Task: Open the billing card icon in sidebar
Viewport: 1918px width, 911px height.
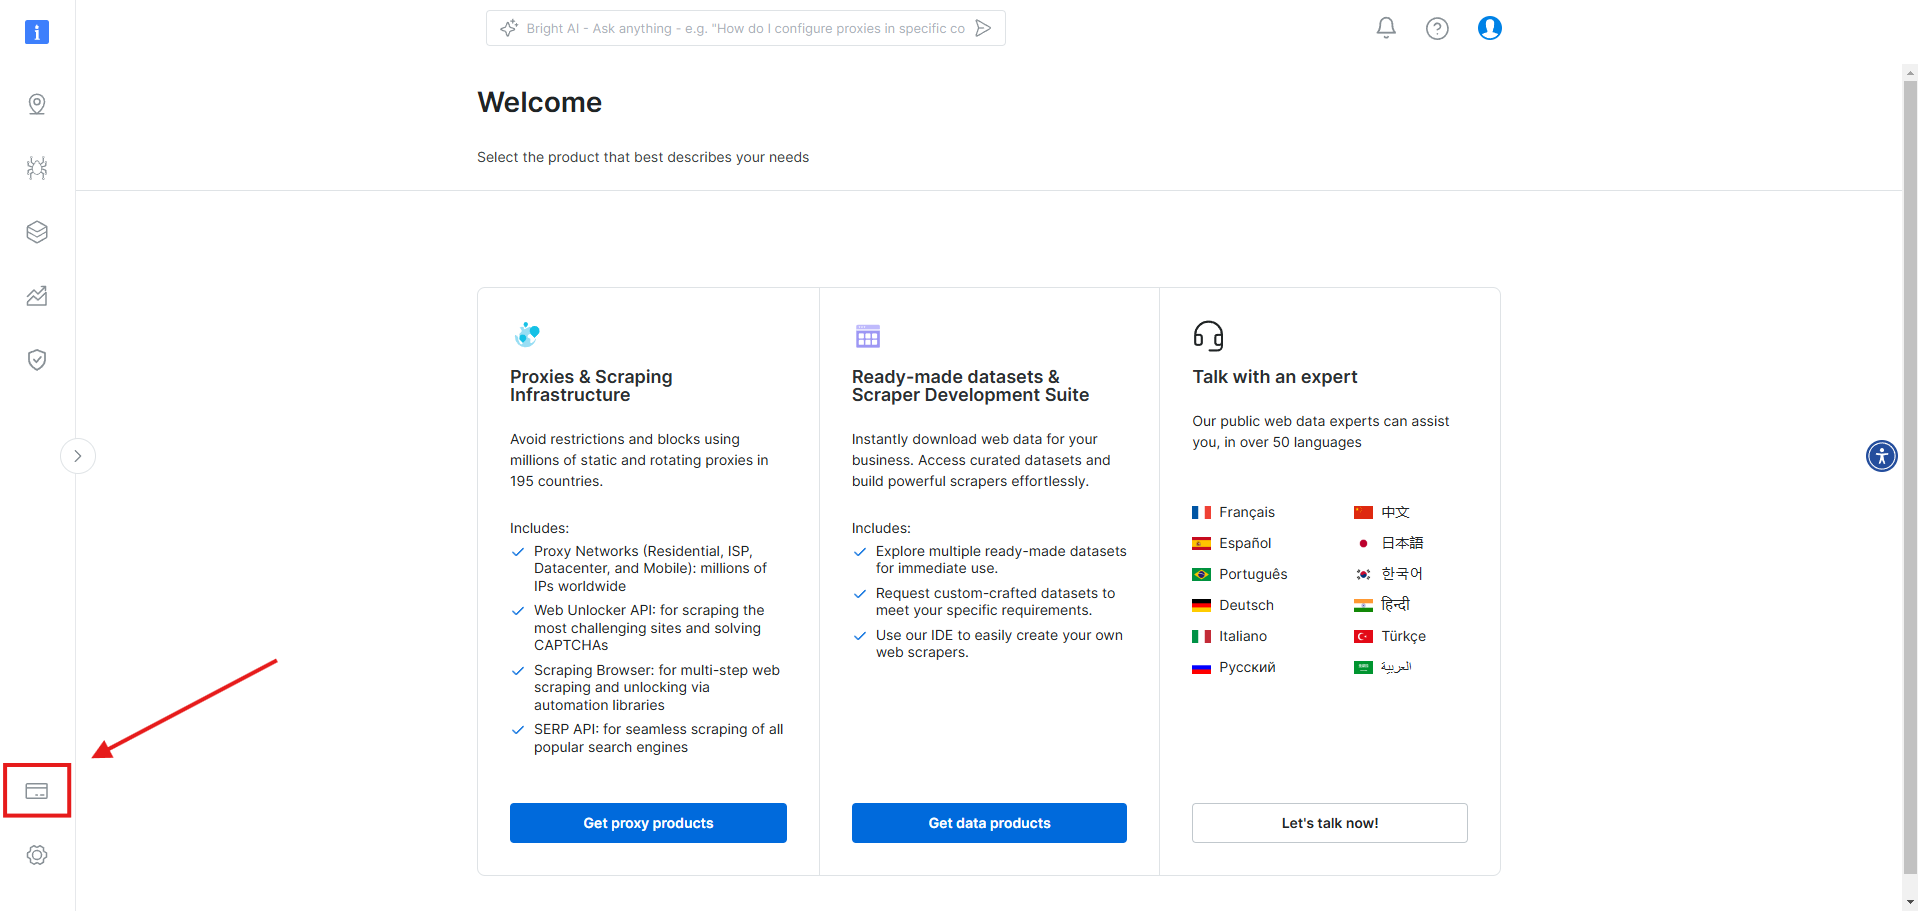Action: pos(37,791)
